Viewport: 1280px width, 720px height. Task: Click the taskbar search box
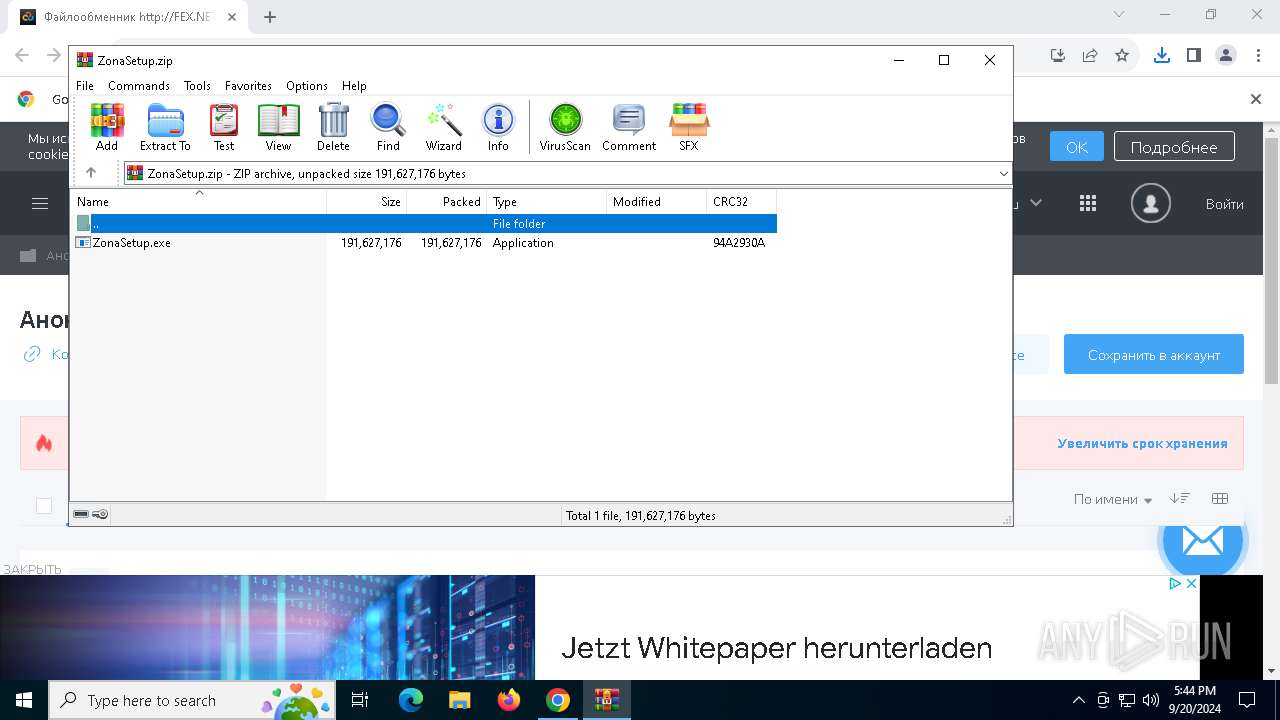192,700
